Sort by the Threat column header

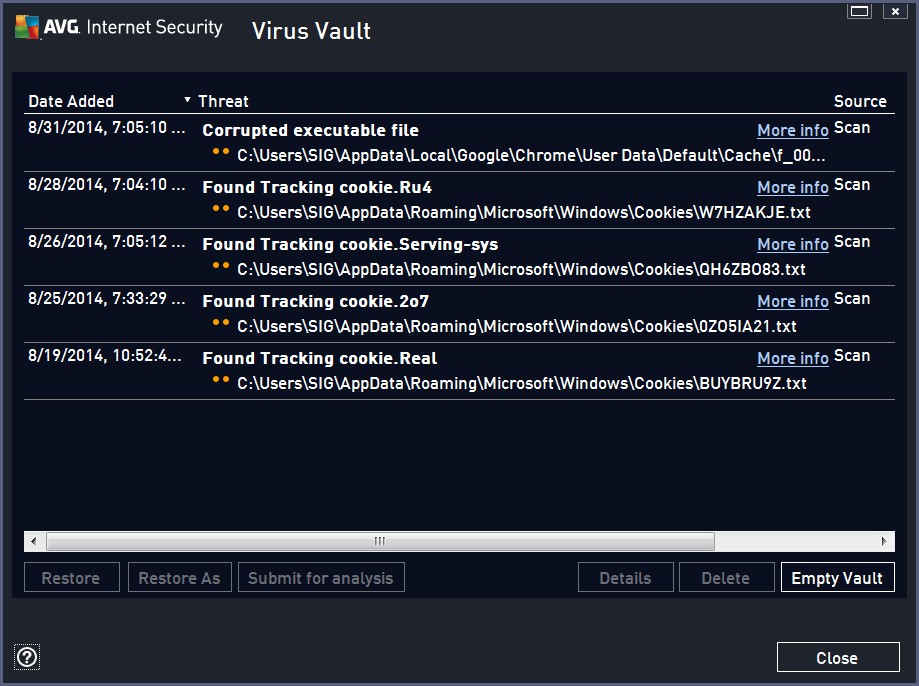[223, 101]
